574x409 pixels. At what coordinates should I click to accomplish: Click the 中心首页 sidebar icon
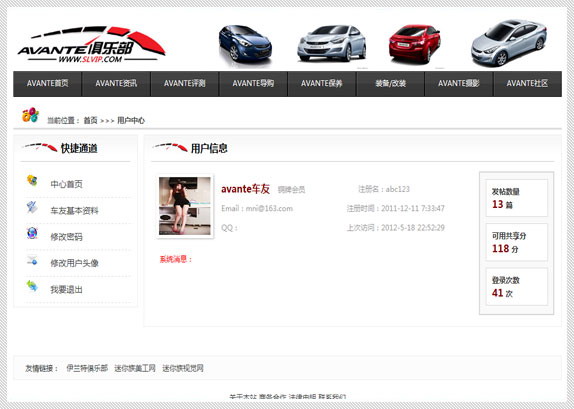(x=32, y=181)
